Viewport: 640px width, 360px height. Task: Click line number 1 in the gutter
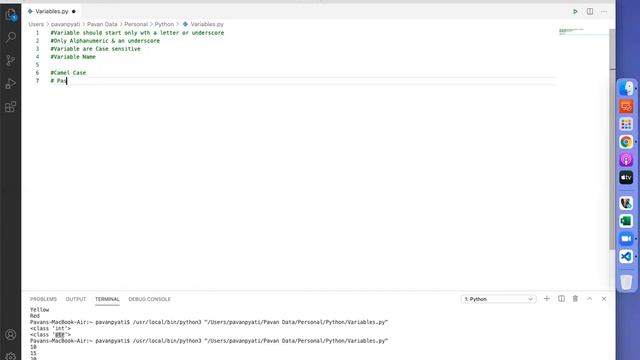click(37, 33)
